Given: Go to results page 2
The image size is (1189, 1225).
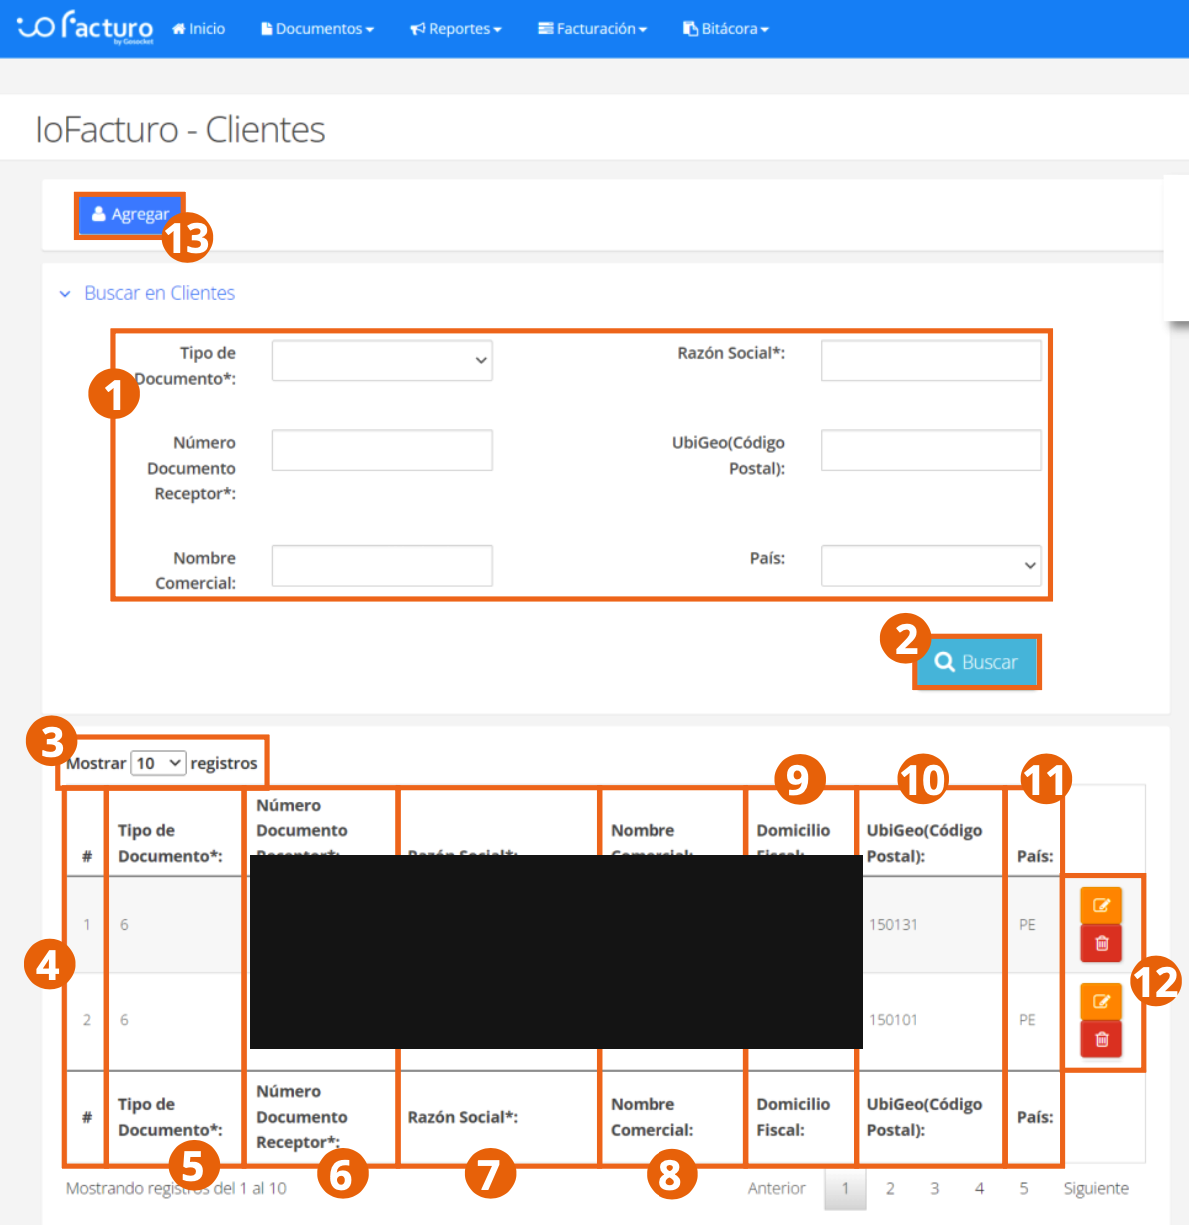Looking at the screenshot, I should coord(890,1188).
